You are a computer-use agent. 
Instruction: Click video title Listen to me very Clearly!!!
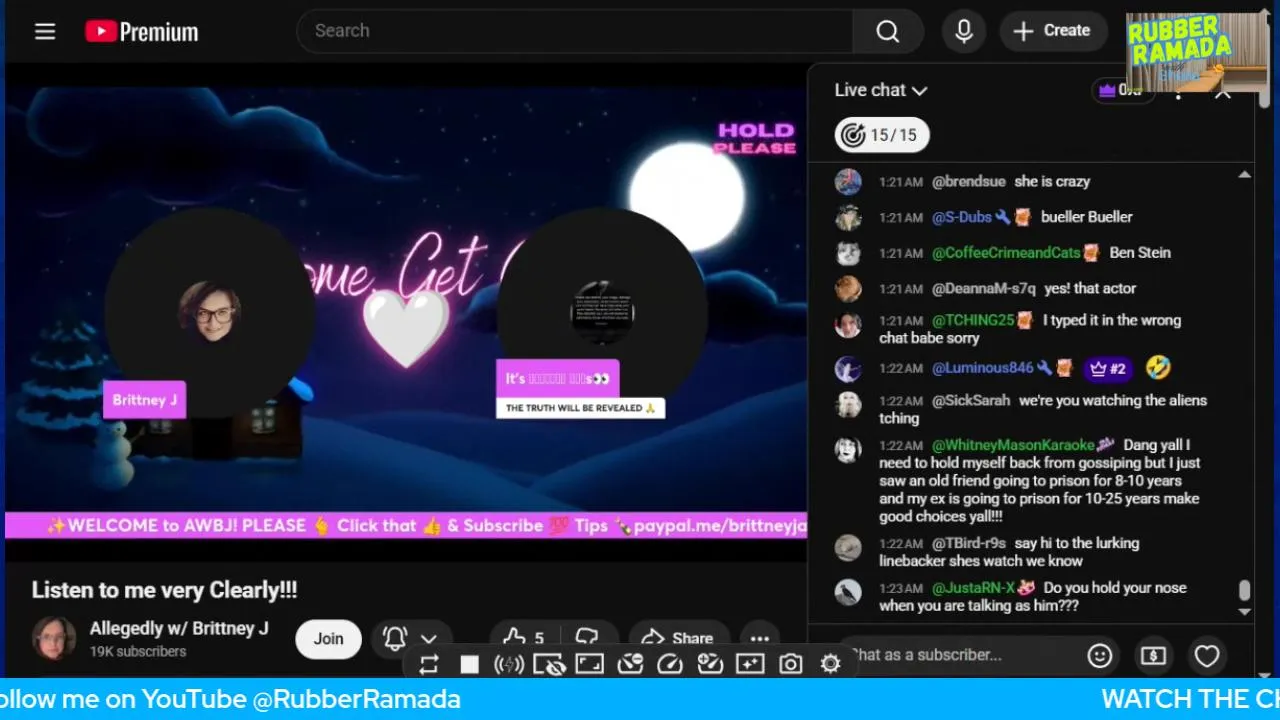[164, 590]
